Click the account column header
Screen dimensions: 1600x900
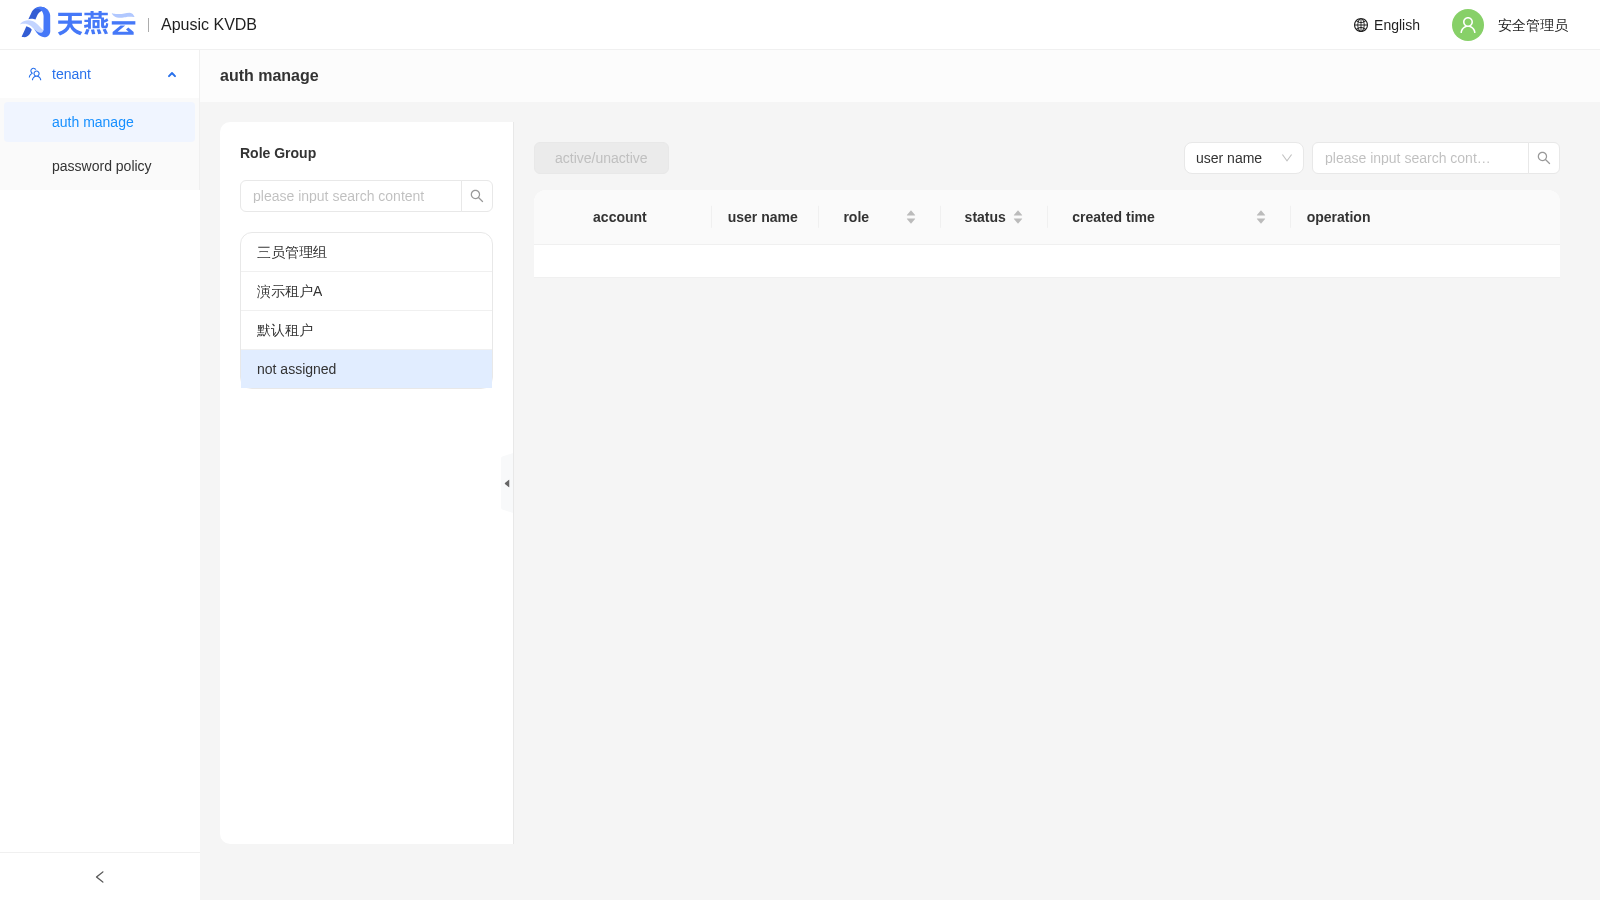pyautogui.click(x=620, y=217)
